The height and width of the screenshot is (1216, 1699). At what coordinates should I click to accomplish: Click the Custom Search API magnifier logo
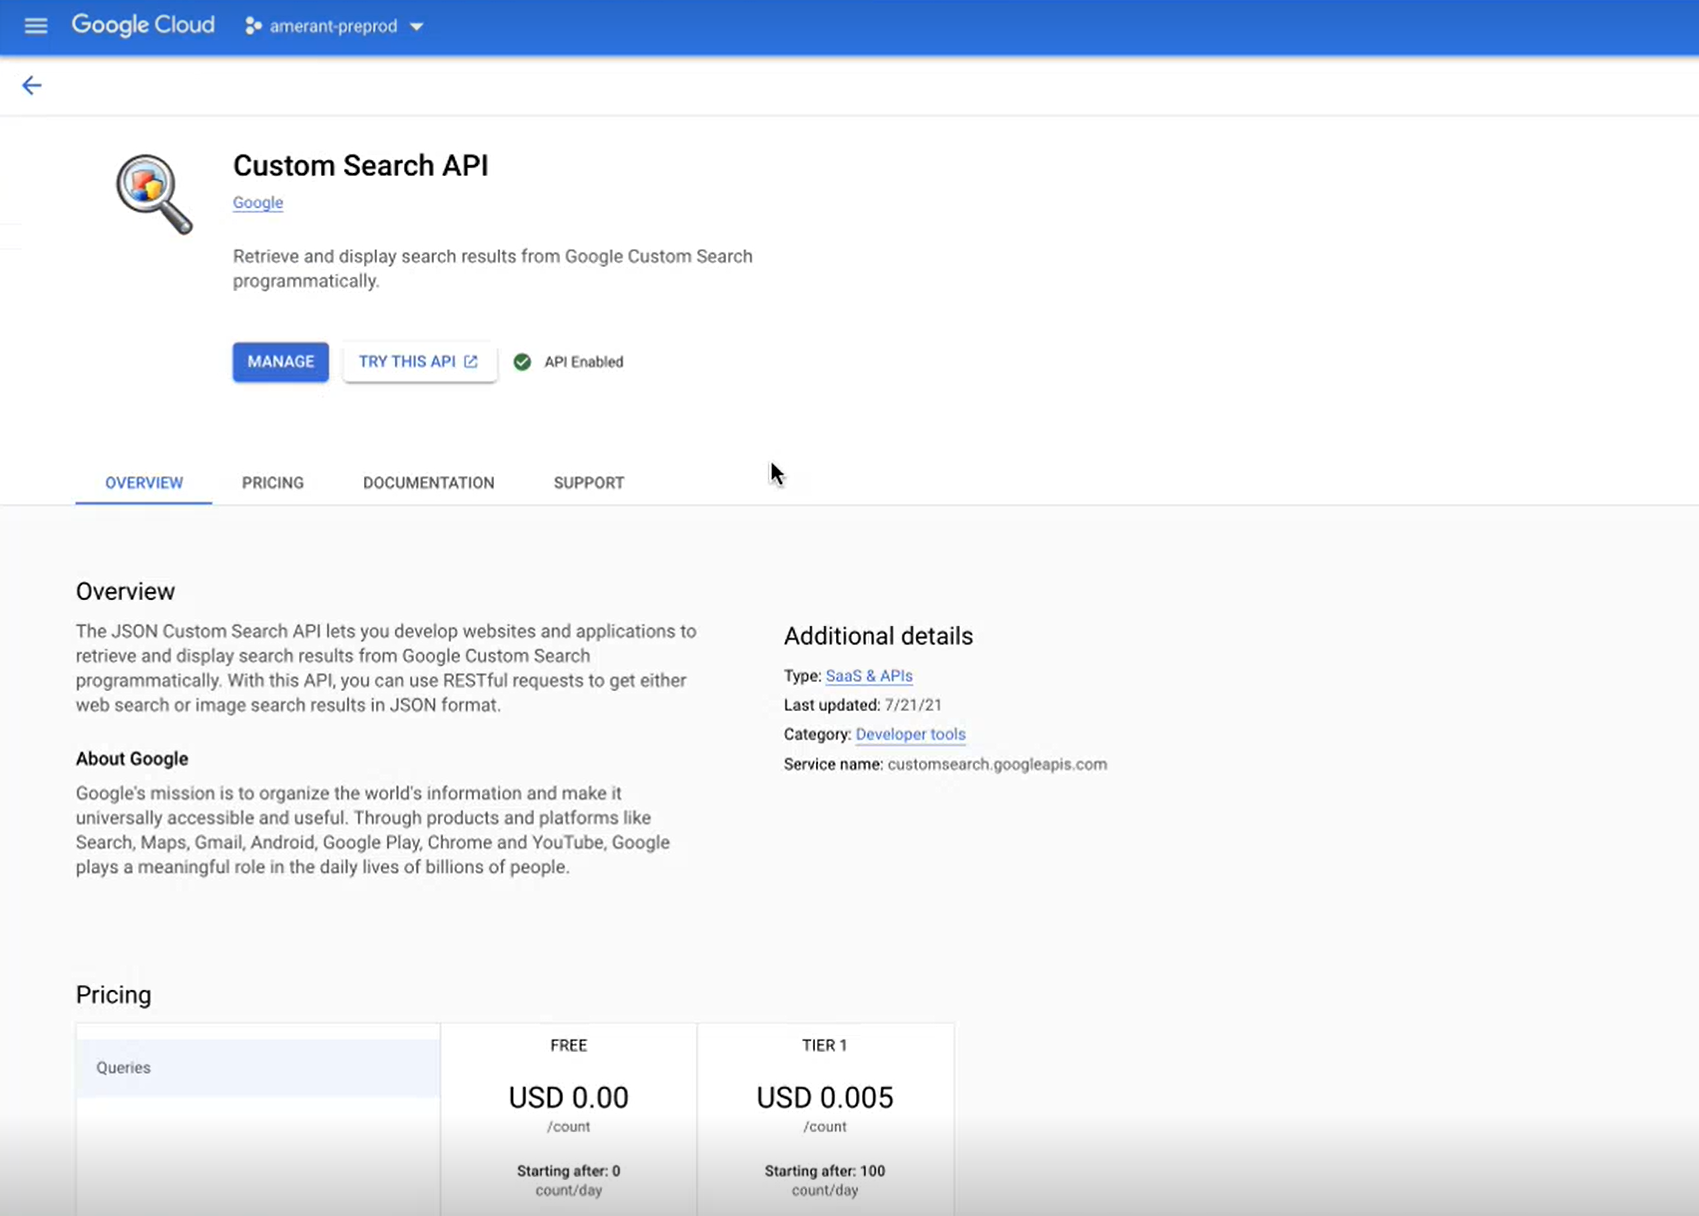tap(154, 194)
